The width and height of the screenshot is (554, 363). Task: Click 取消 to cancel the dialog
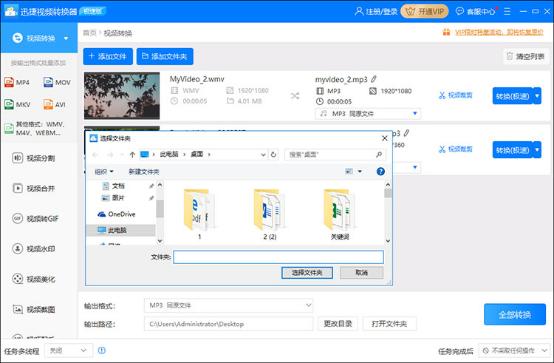tap(362, 273)
